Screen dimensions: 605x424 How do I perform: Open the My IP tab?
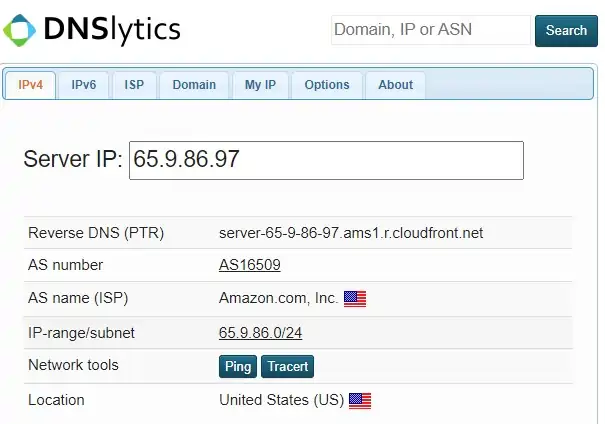(x=260, y=85)
